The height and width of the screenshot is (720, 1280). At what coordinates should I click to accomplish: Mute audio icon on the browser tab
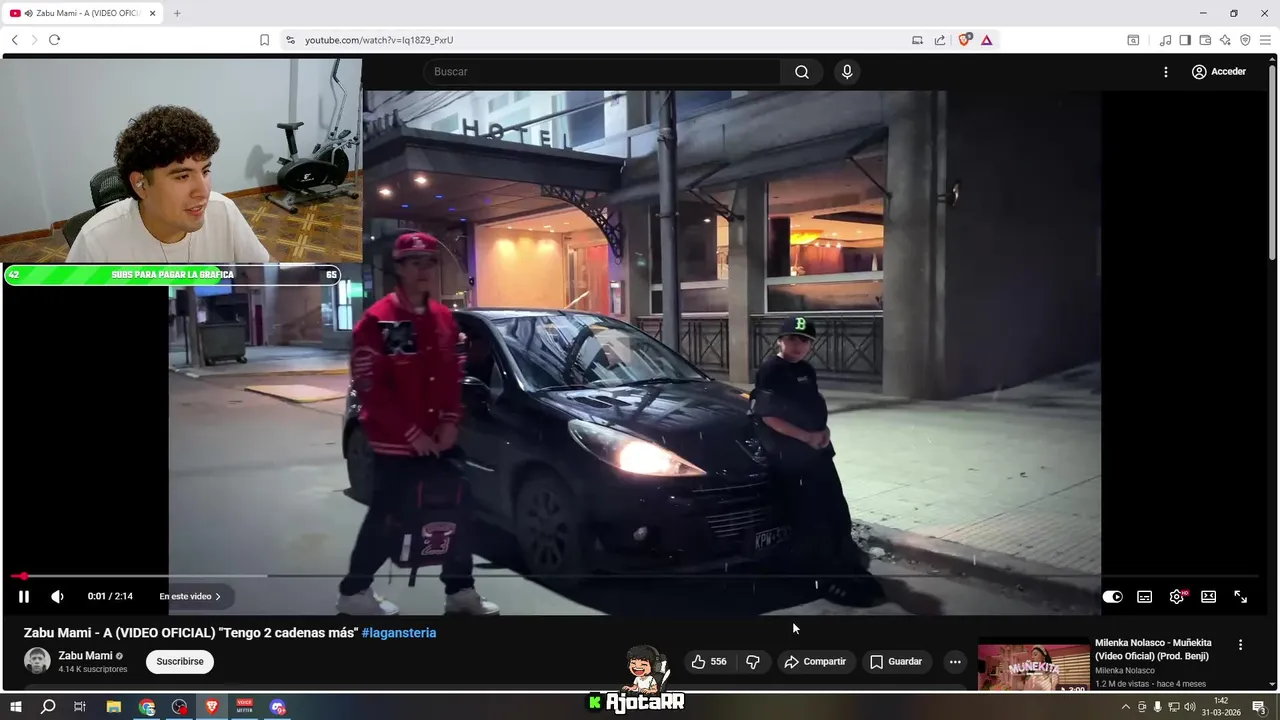27,13
